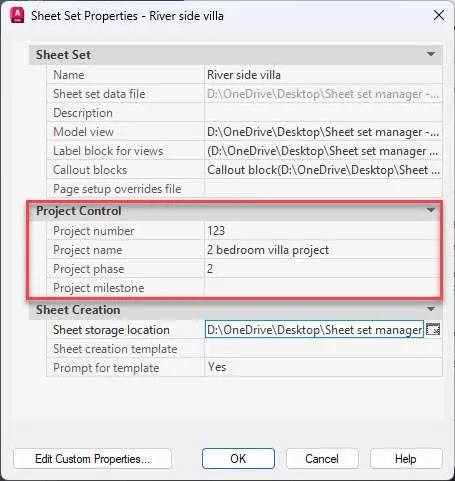Click the AutoCAD app icon in title bar
This screenshot has height=481, width=455.
(x=17, y=15)
